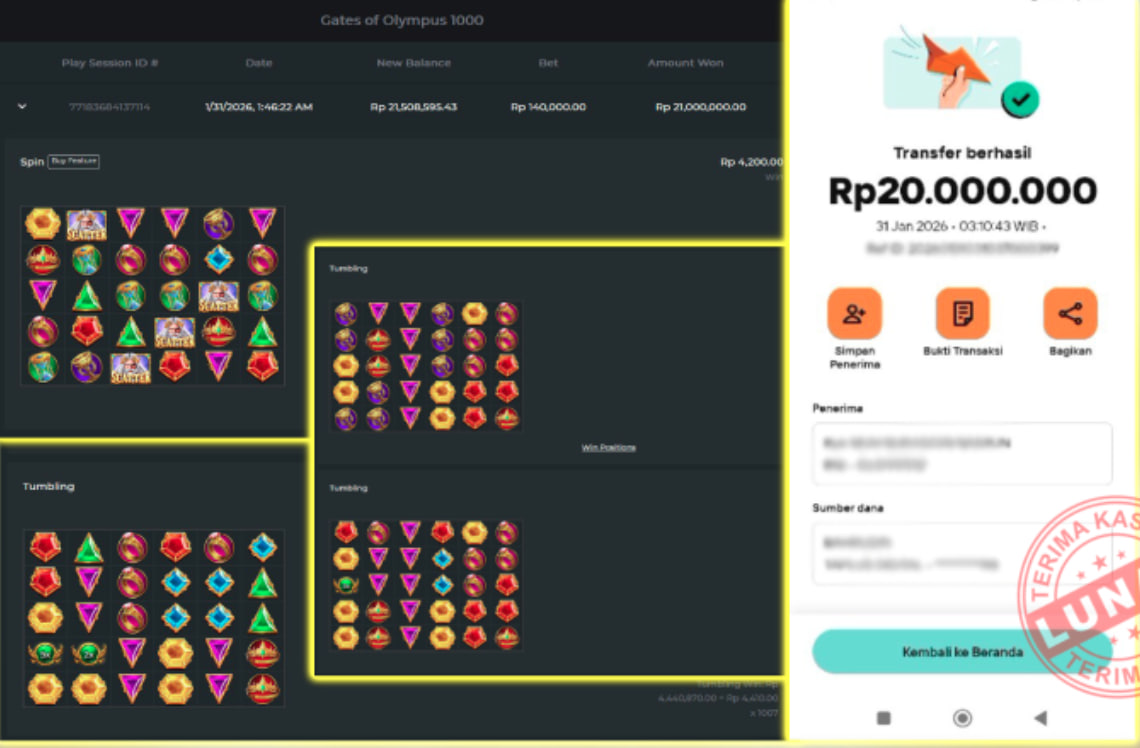Click the Date column header
The width and height of the screenshot is (1140, 748).
tap(259, 63)
